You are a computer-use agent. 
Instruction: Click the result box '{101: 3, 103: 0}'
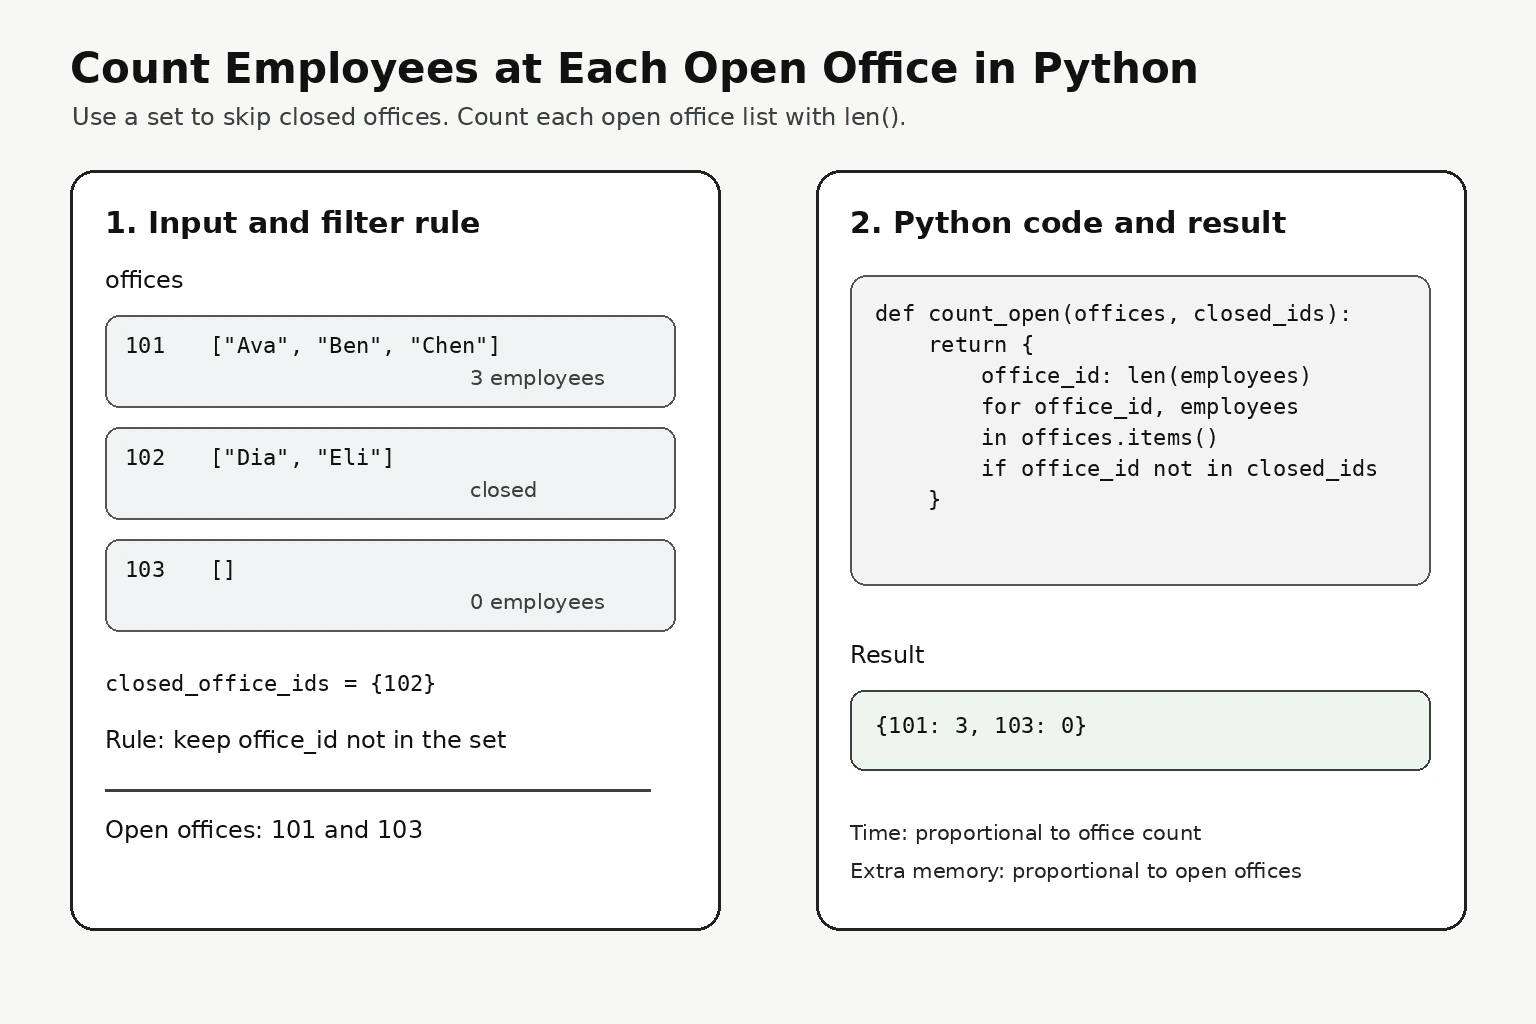click(1140, 730)
